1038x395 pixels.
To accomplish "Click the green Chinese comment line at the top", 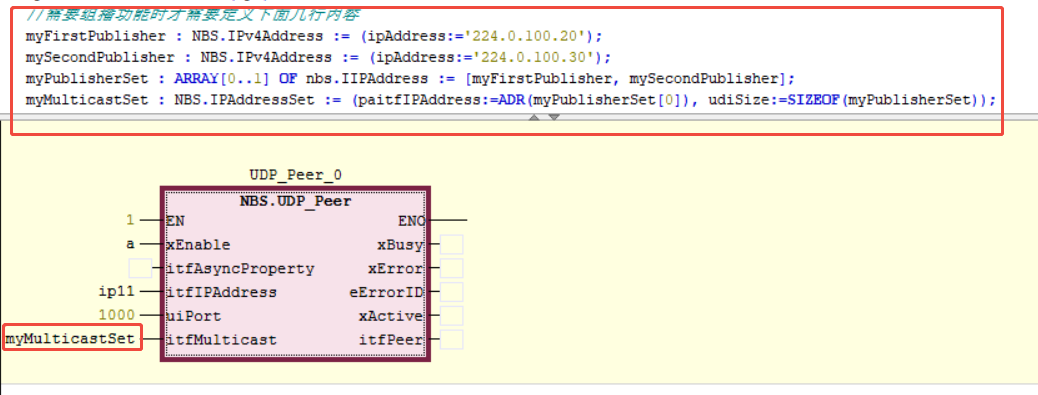I will click(x=193, y=15).
